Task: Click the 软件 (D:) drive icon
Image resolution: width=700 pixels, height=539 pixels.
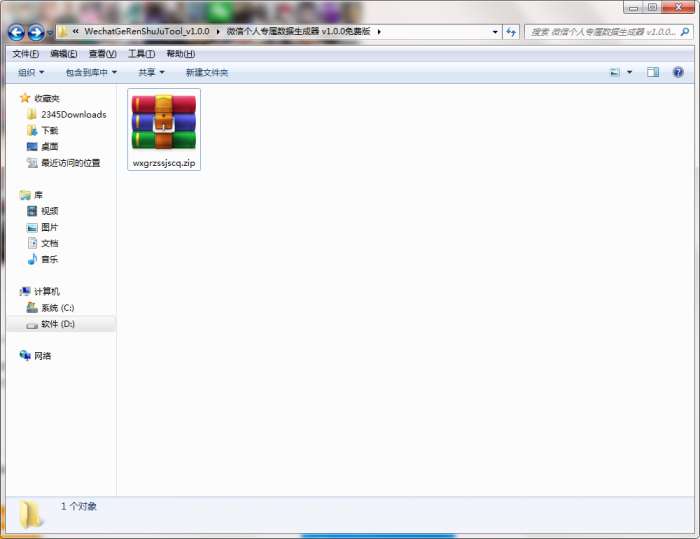Action: click(x=32, y=325)
